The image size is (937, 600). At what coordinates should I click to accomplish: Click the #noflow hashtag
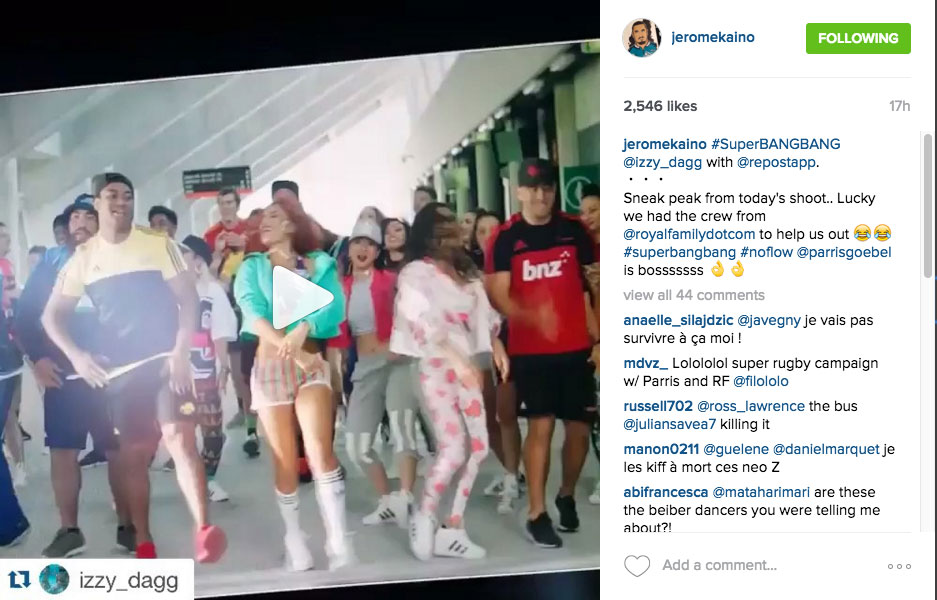click(x=766, y=252)
